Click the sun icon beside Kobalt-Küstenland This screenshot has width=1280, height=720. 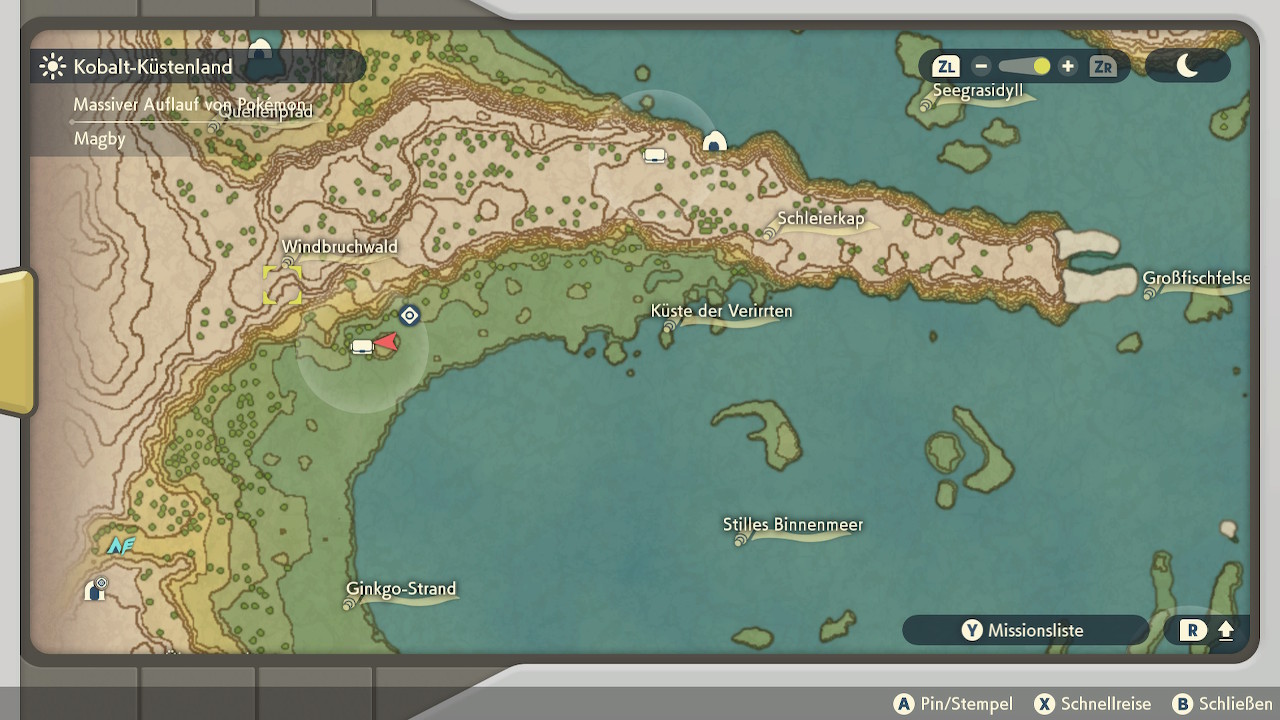52,67
